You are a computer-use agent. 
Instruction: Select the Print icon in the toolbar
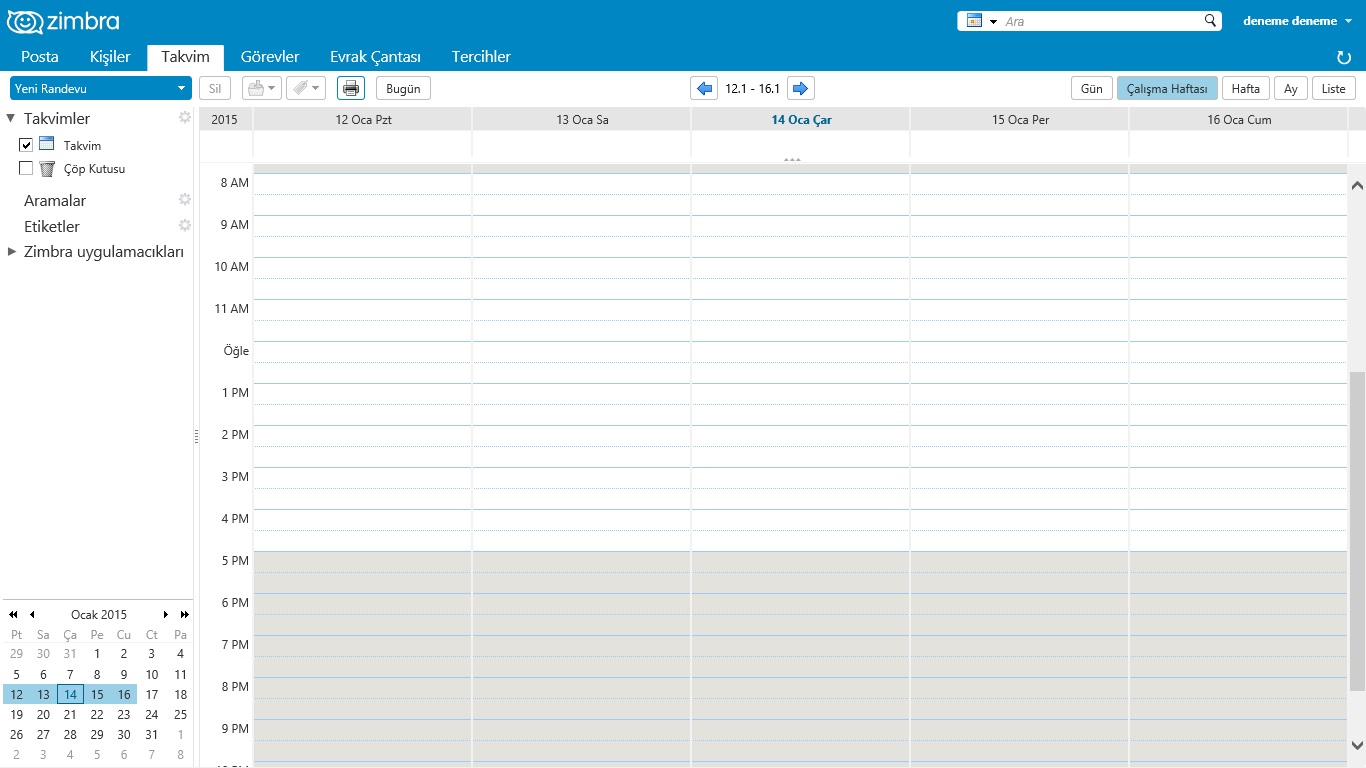pos(350,88)
